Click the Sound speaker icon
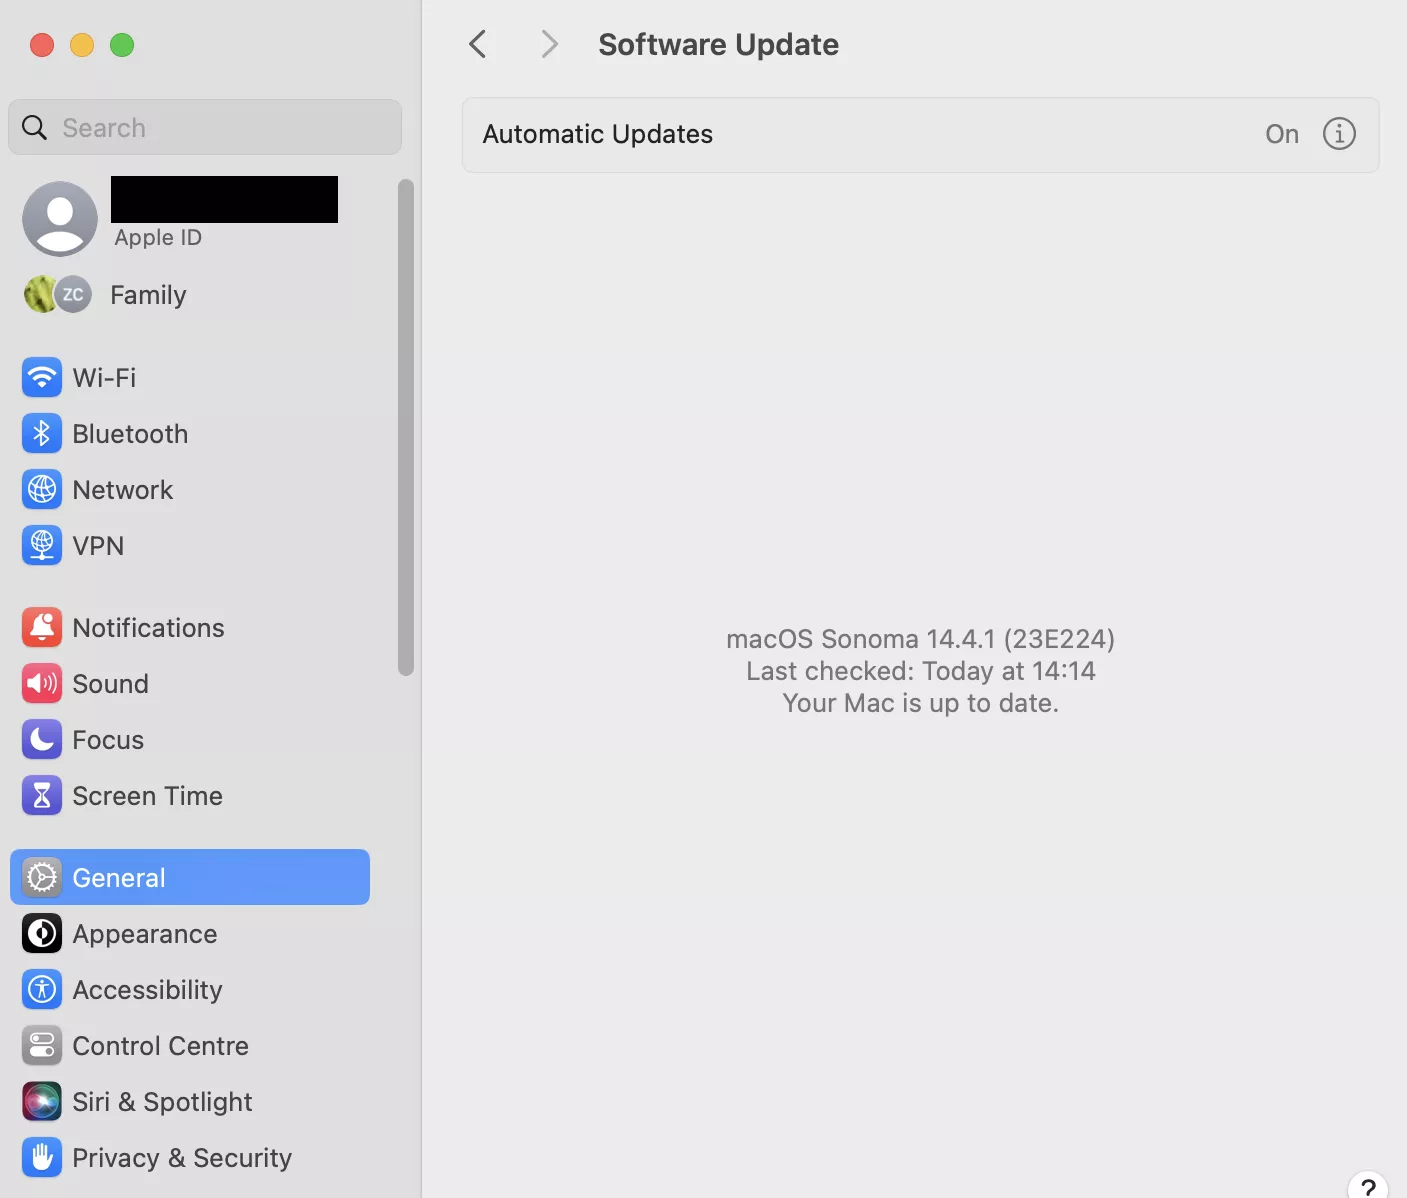The width and height of the screenshot is (1407, 1198). click(x=41, y=684)
